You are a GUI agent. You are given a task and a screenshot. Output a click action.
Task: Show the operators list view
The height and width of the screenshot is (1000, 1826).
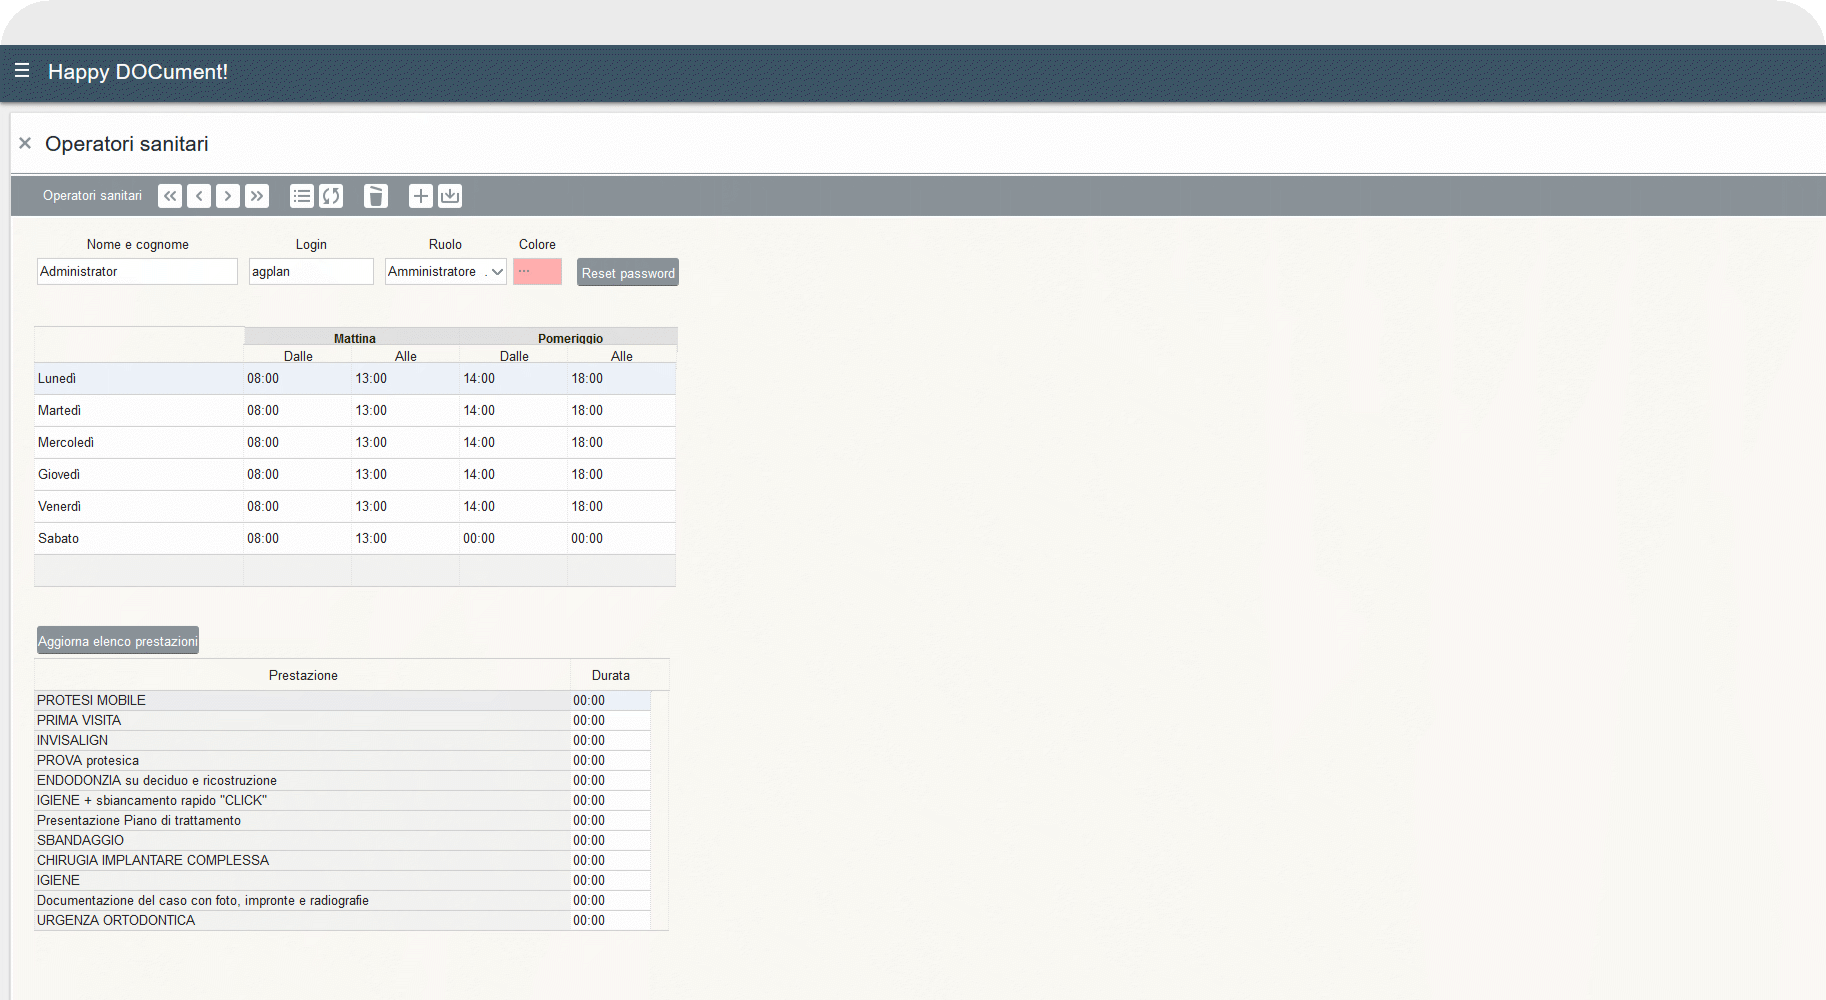301,196
